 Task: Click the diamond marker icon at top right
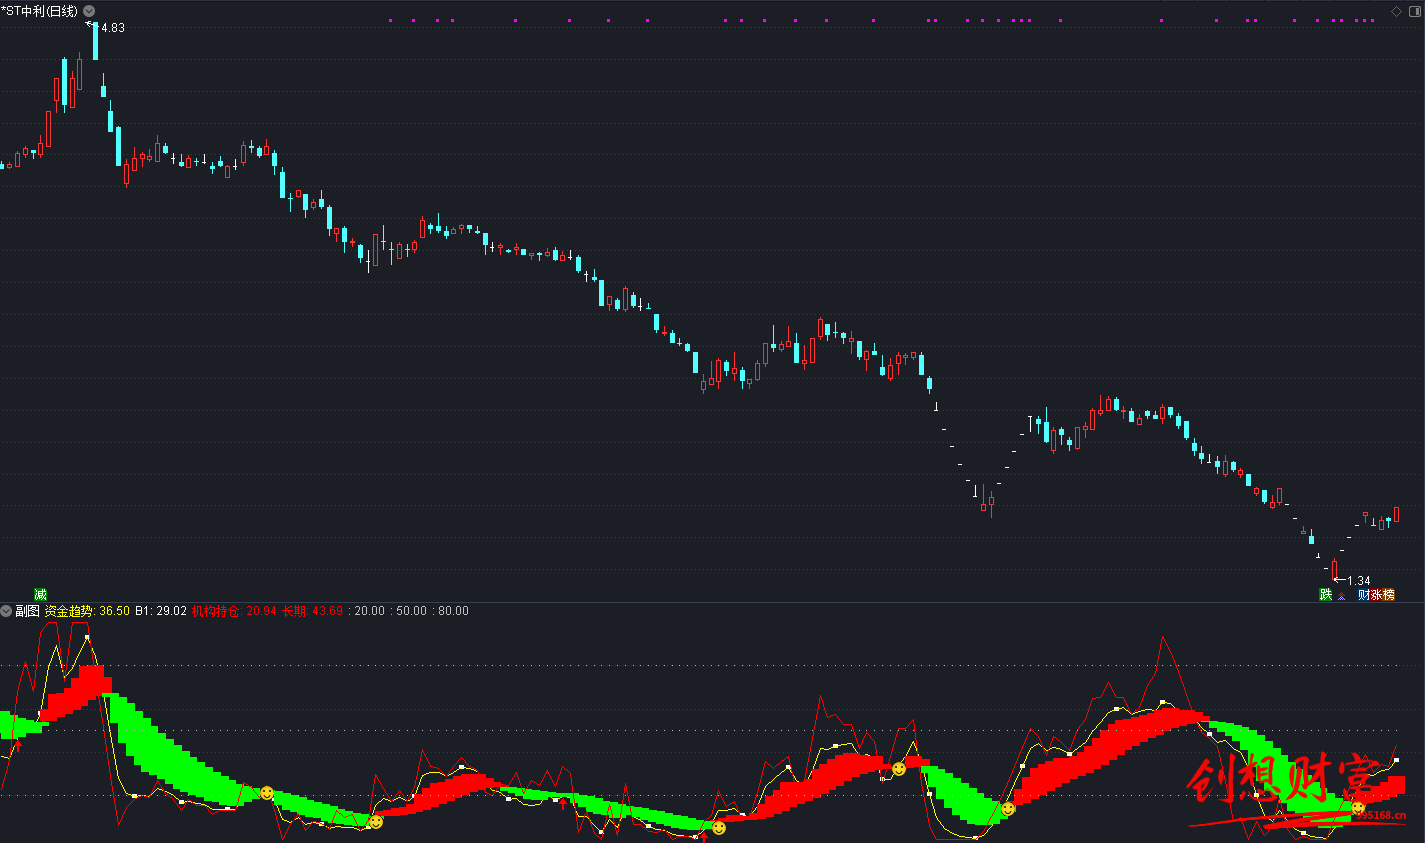pyautogui.click(x=1396, y=11)
